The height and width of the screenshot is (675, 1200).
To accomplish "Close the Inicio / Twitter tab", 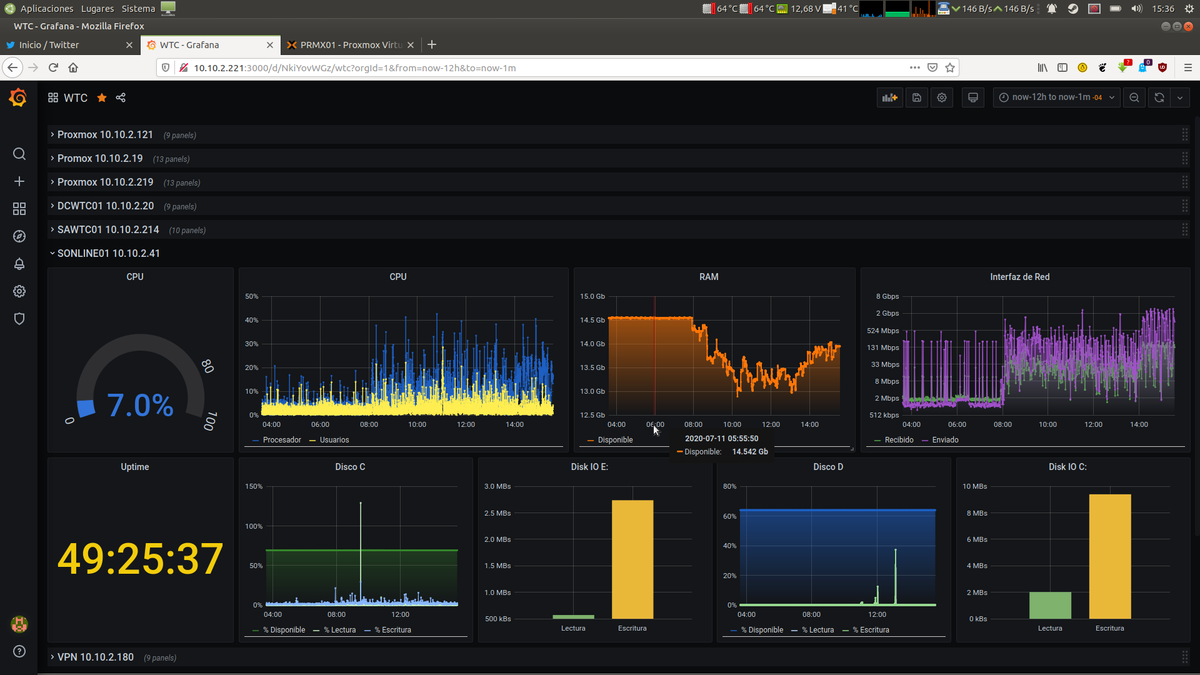I will 129,45.
